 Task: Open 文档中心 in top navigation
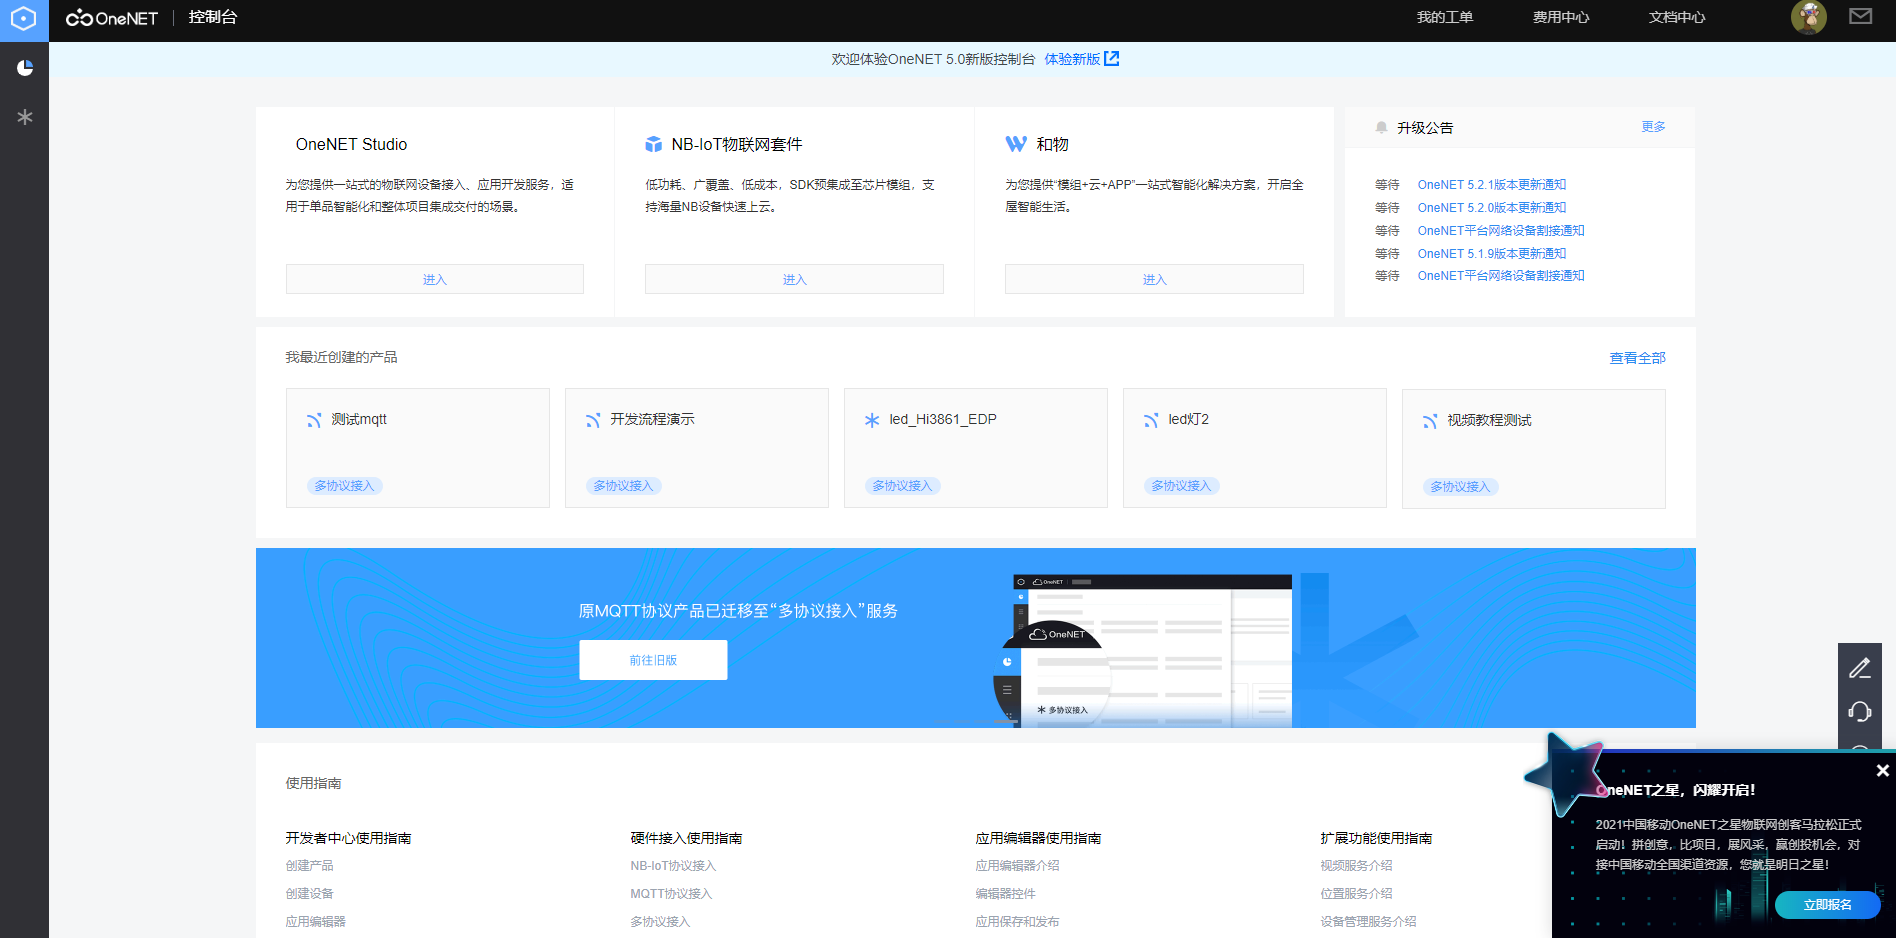(x=1676, y=17)
